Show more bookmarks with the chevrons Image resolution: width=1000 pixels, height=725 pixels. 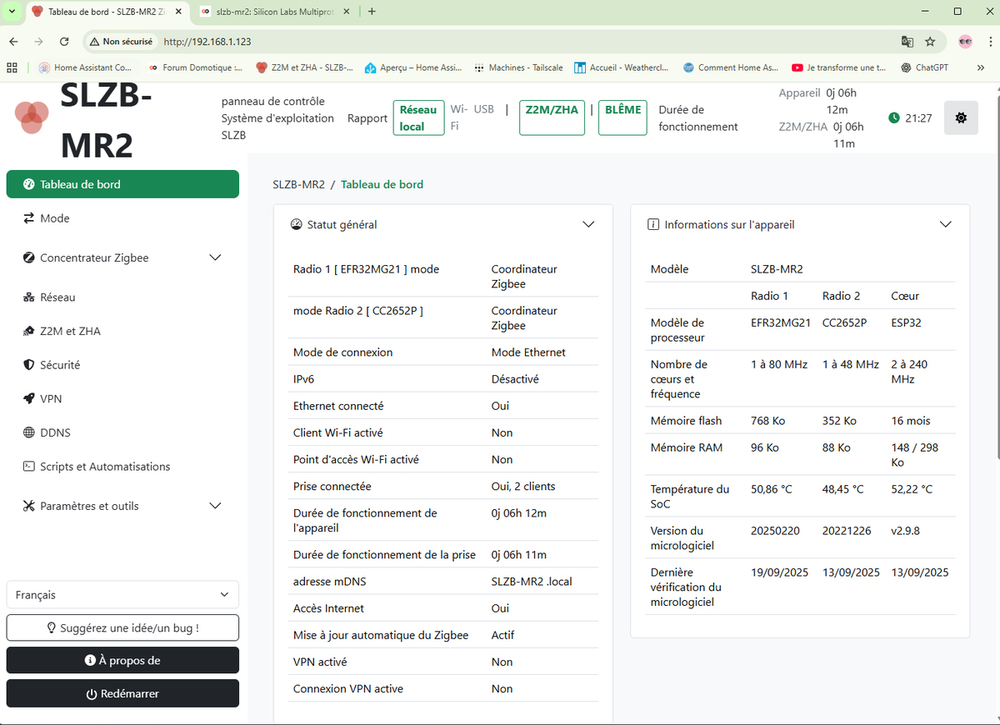(981, 68)
